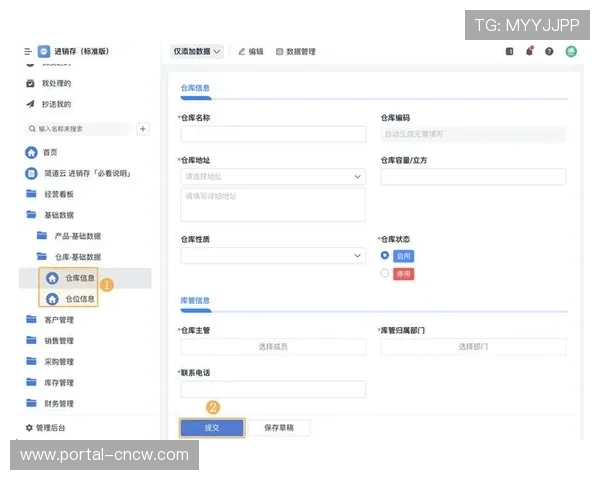The width and height of the screenshot is (600, 480).
Task: Submit the form with 提交
Action: 212,428
